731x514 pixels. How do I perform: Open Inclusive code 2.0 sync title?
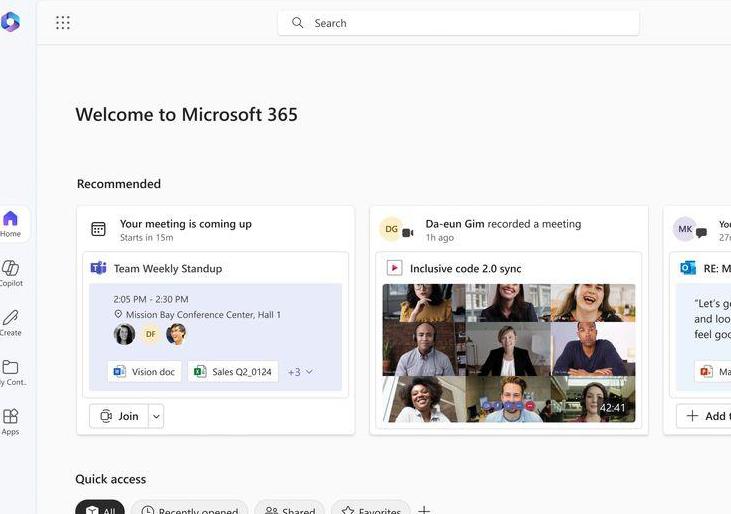click(x=465, y=268)
